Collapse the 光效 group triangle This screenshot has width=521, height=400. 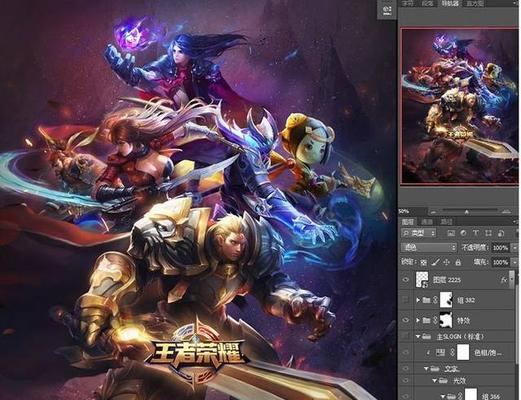435,380
